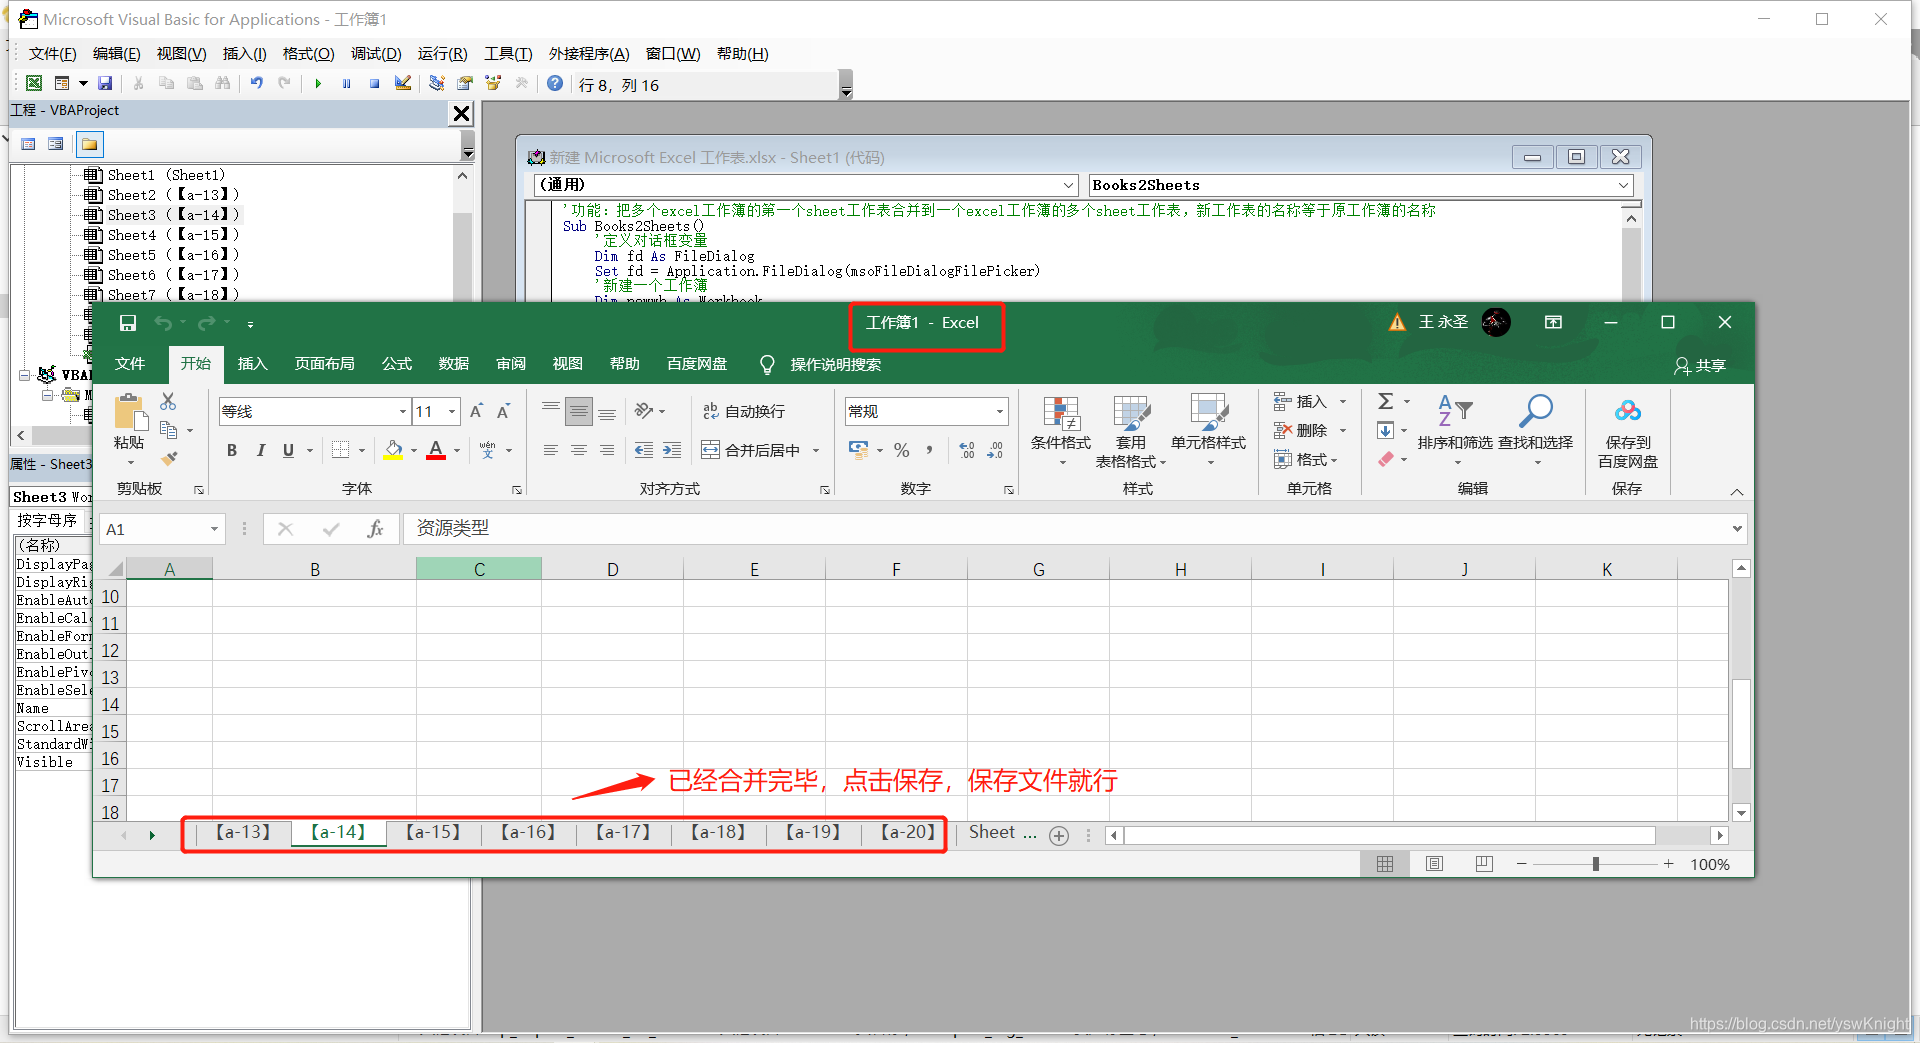
Task: Open the 调试(D) menu in VBA editor
Action: point(376,54)
